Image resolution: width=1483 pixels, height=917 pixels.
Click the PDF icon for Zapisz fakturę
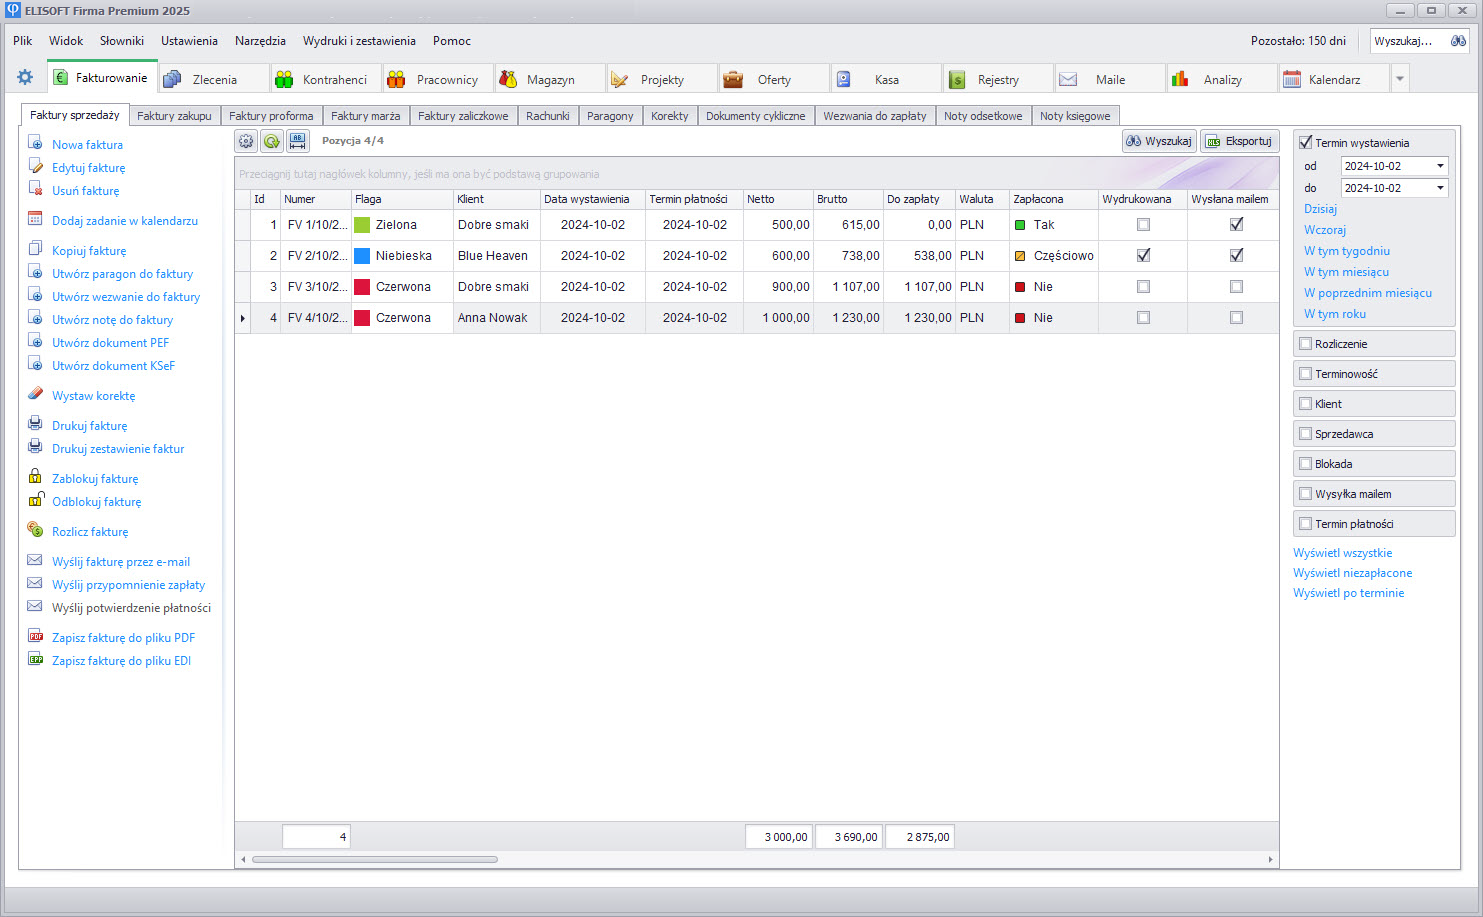pos(35,637)
